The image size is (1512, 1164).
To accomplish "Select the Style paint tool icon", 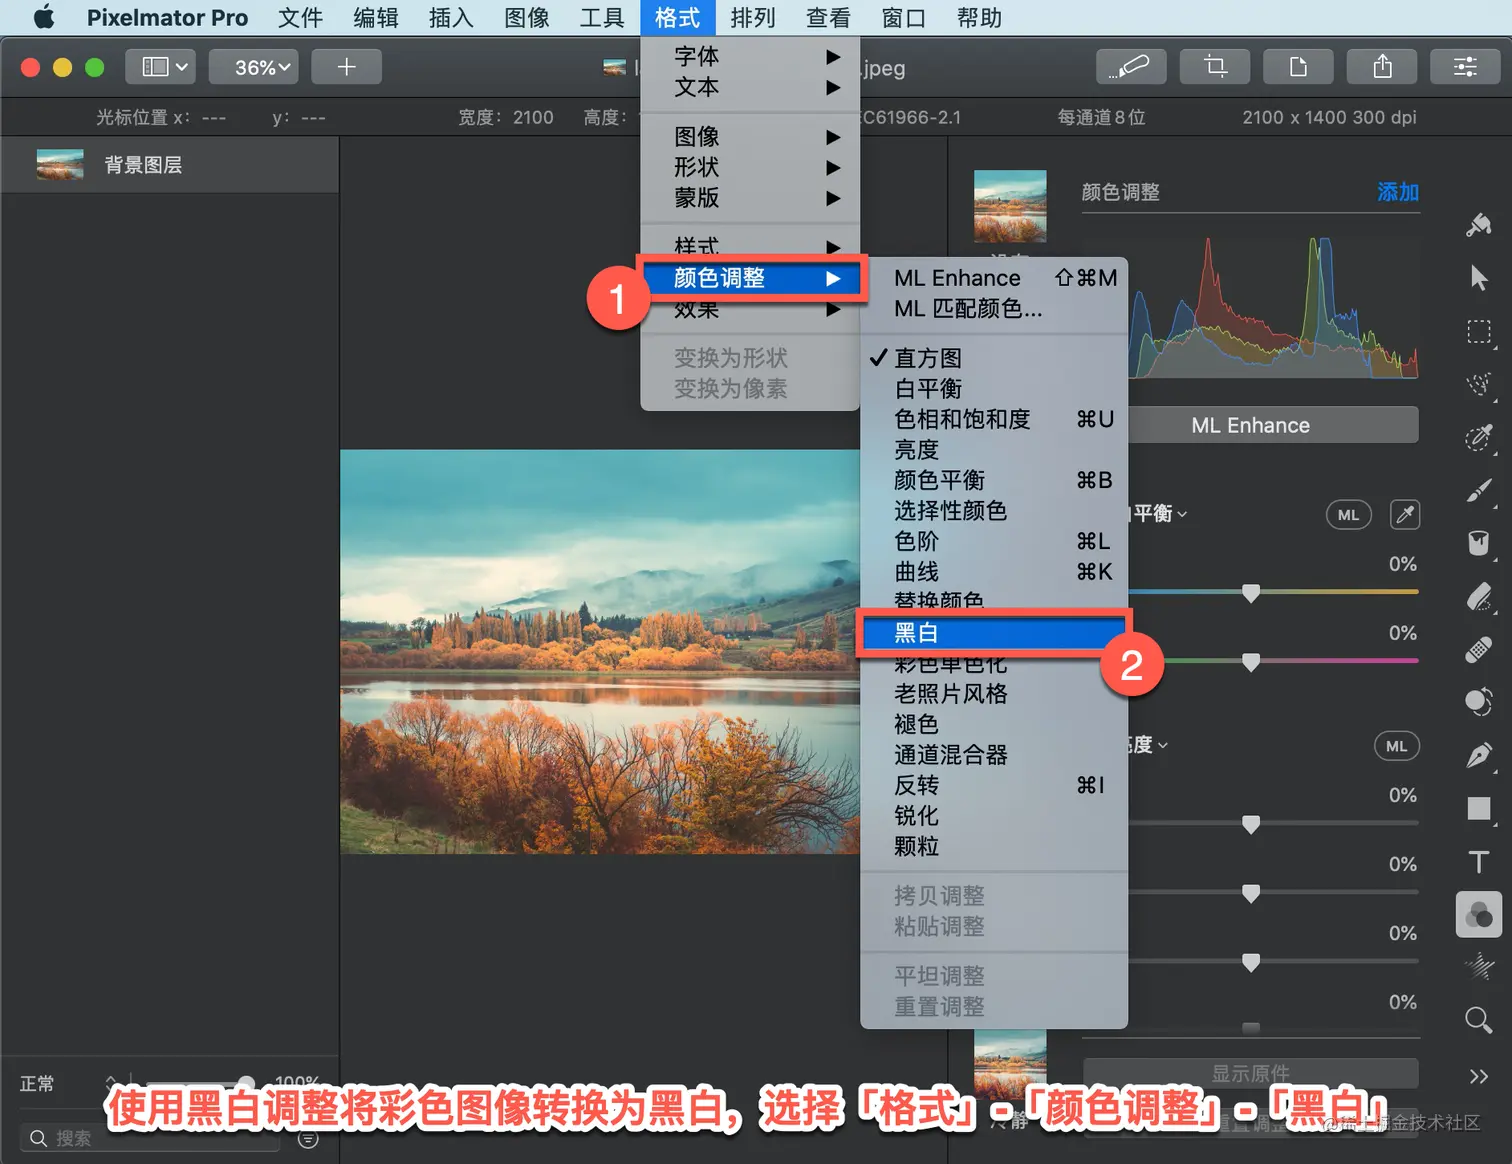I will [1479, 225].
